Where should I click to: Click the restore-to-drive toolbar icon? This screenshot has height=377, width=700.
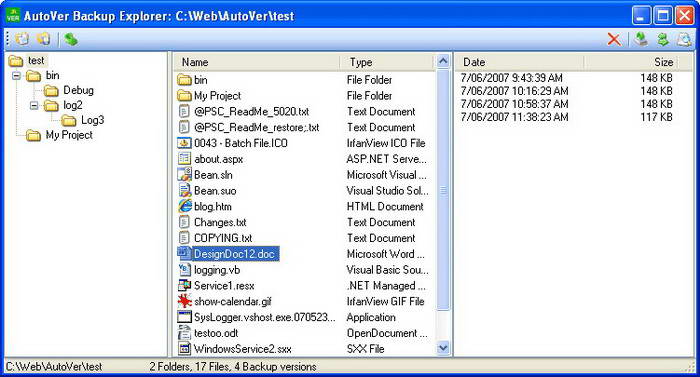pyautogui.click(x=641, y=39)
